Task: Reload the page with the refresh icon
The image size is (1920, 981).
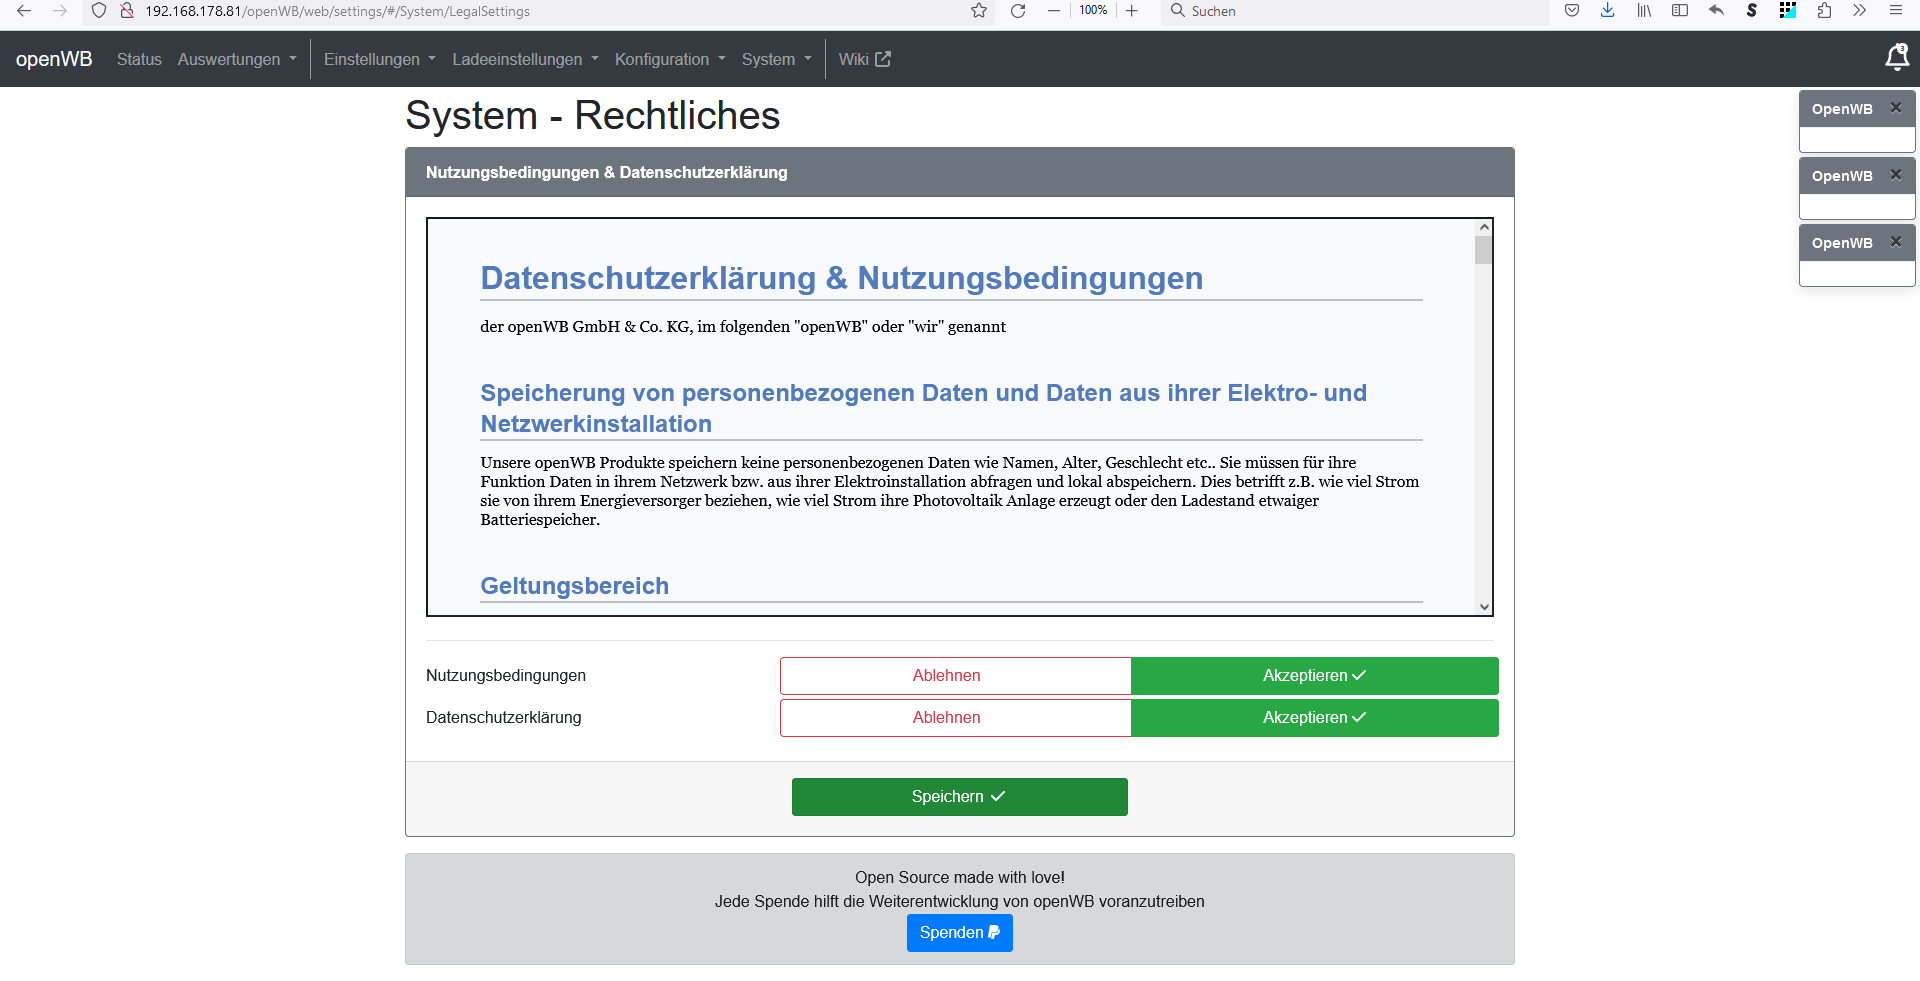Action: tap(1018, 11)
